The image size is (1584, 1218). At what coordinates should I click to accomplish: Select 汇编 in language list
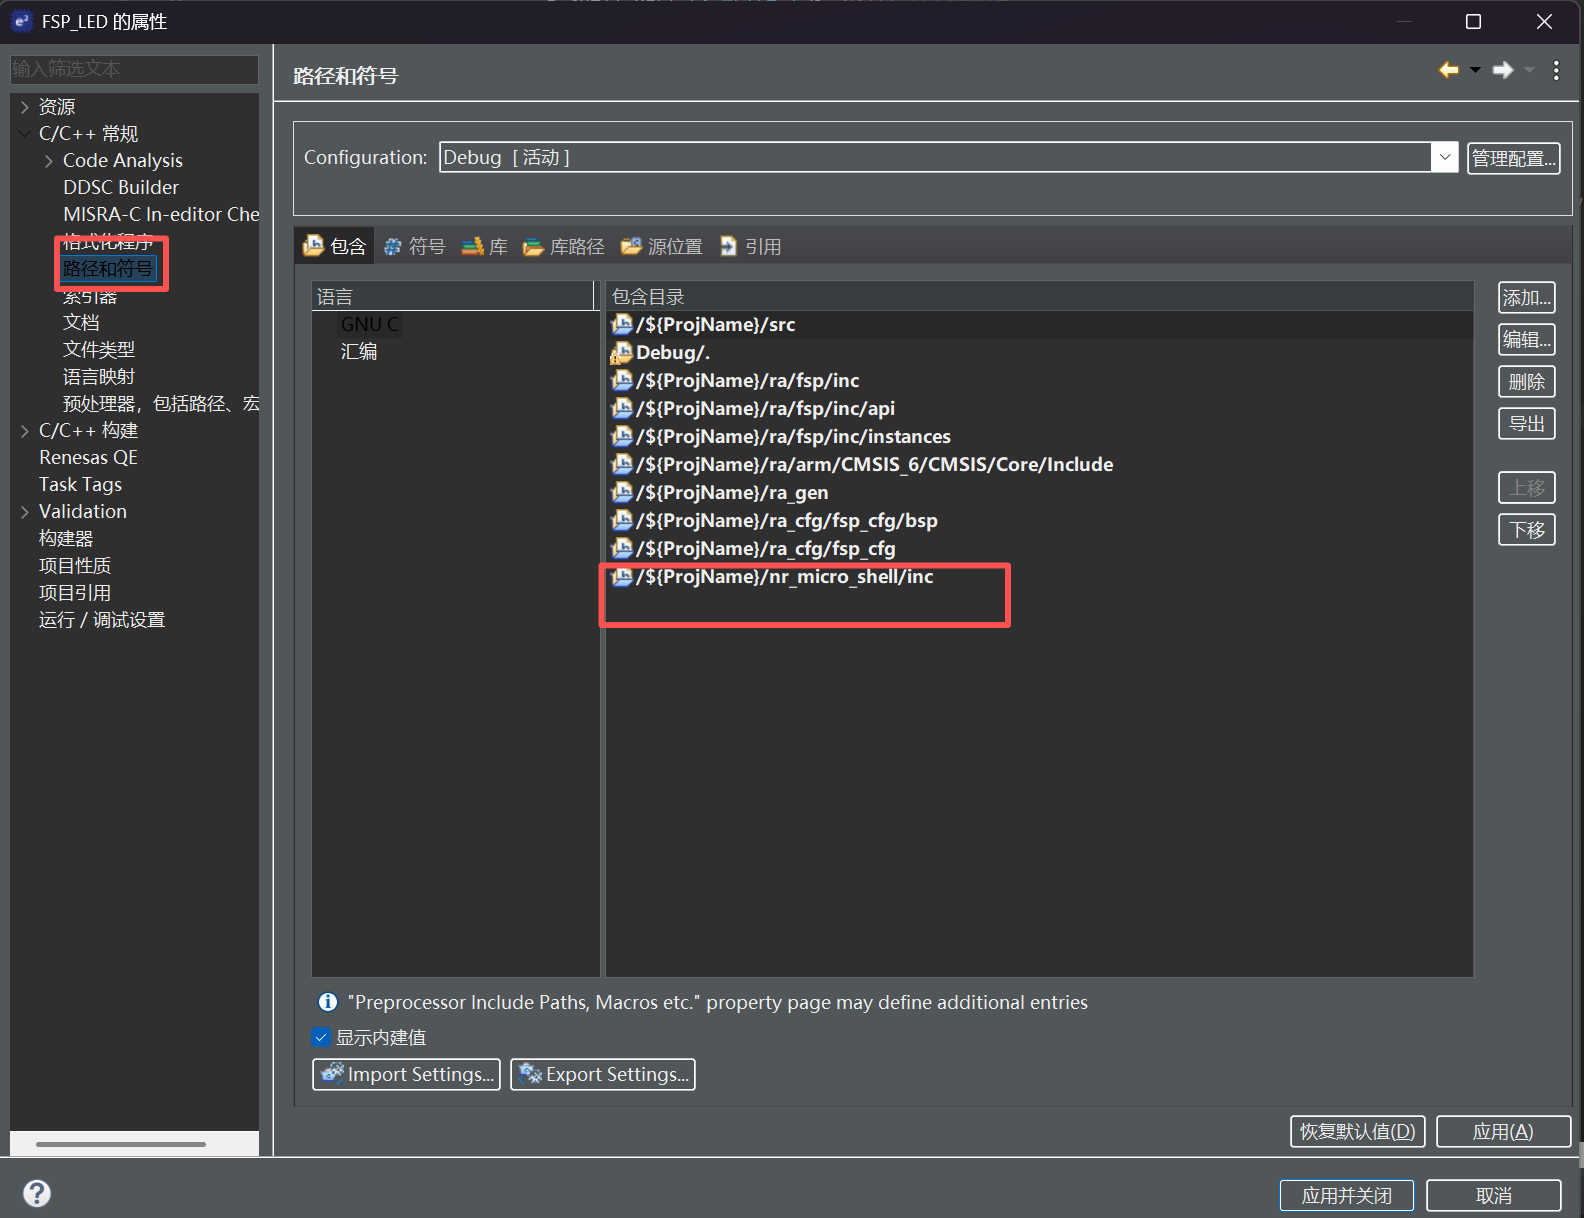[359, 351]
